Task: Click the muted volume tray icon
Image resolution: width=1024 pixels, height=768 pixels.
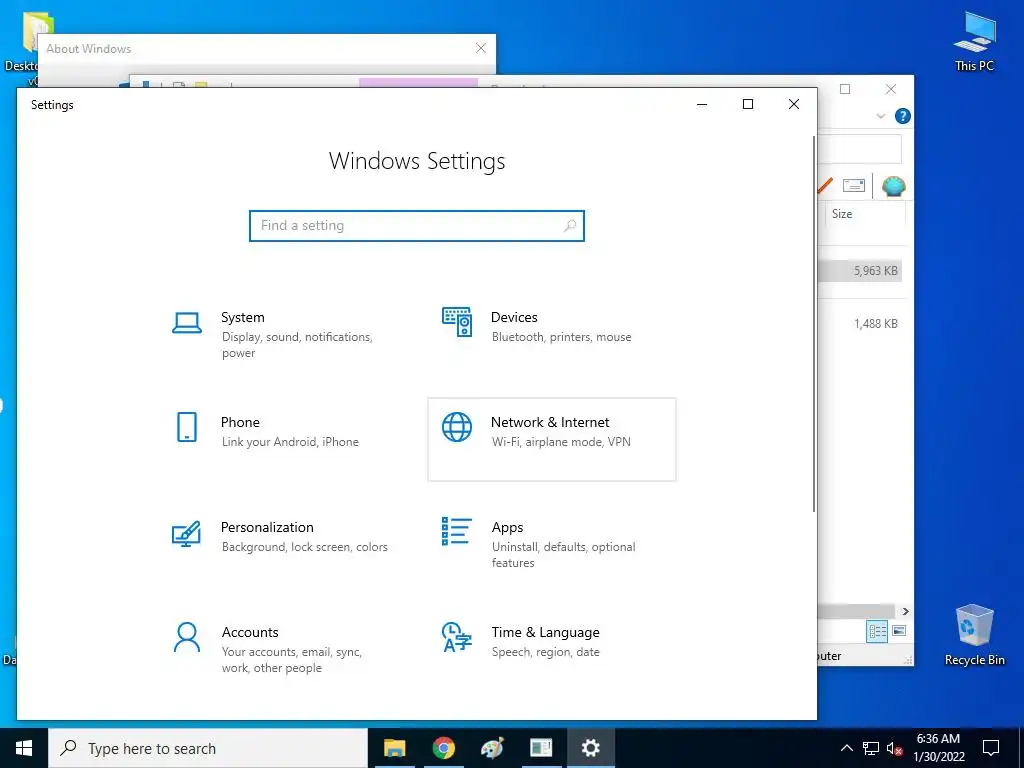Action: [895, 748]
